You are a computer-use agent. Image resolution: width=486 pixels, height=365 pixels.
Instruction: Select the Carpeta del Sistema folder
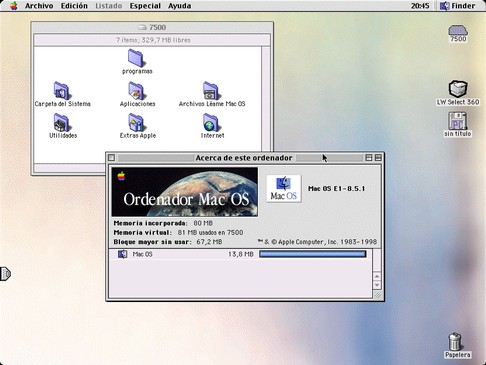(x=62, y=90)
